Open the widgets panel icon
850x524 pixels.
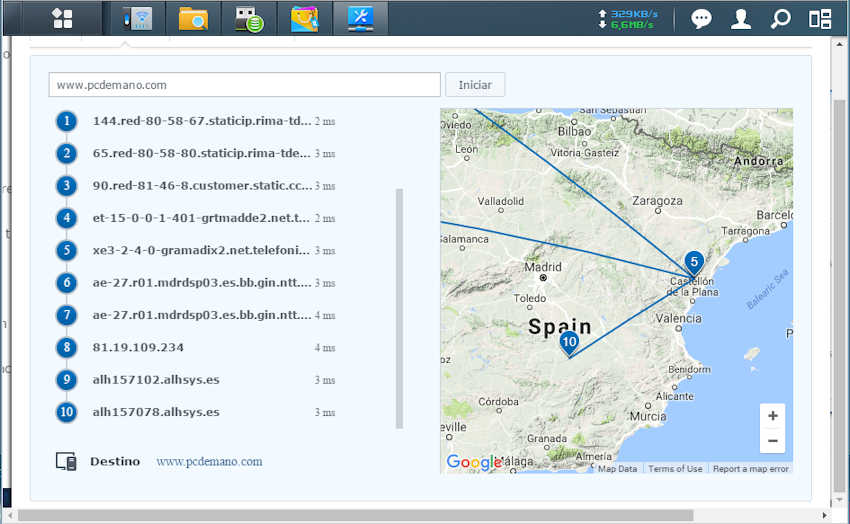[x=820, y=18]
